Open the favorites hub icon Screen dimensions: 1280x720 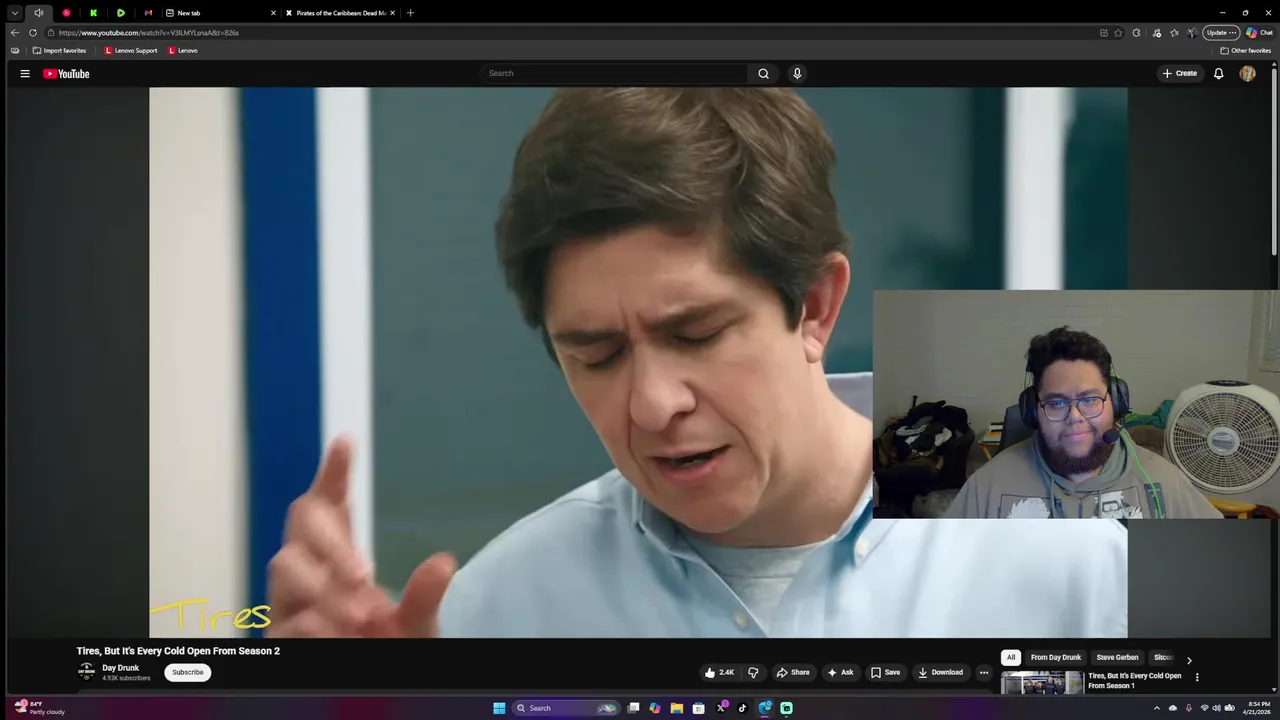point(1174,32)
